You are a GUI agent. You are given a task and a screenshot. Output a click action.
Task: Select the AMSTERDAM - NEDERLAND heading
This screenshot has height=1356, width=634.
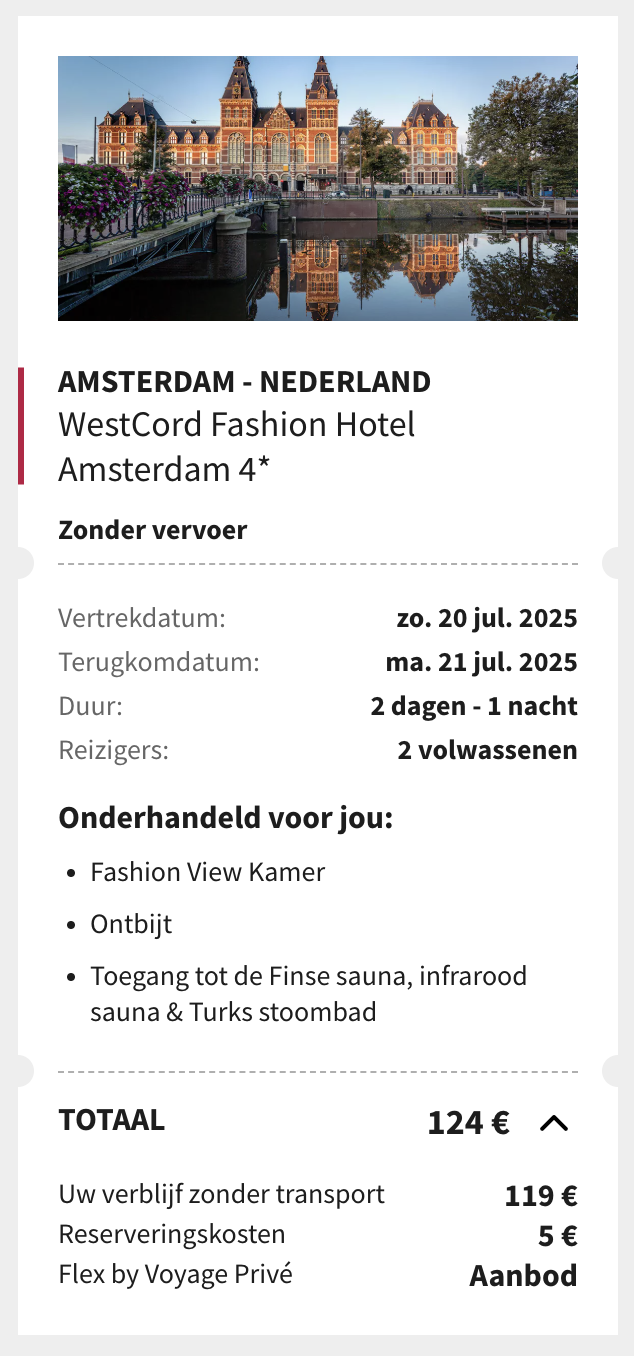coord(245,382)
